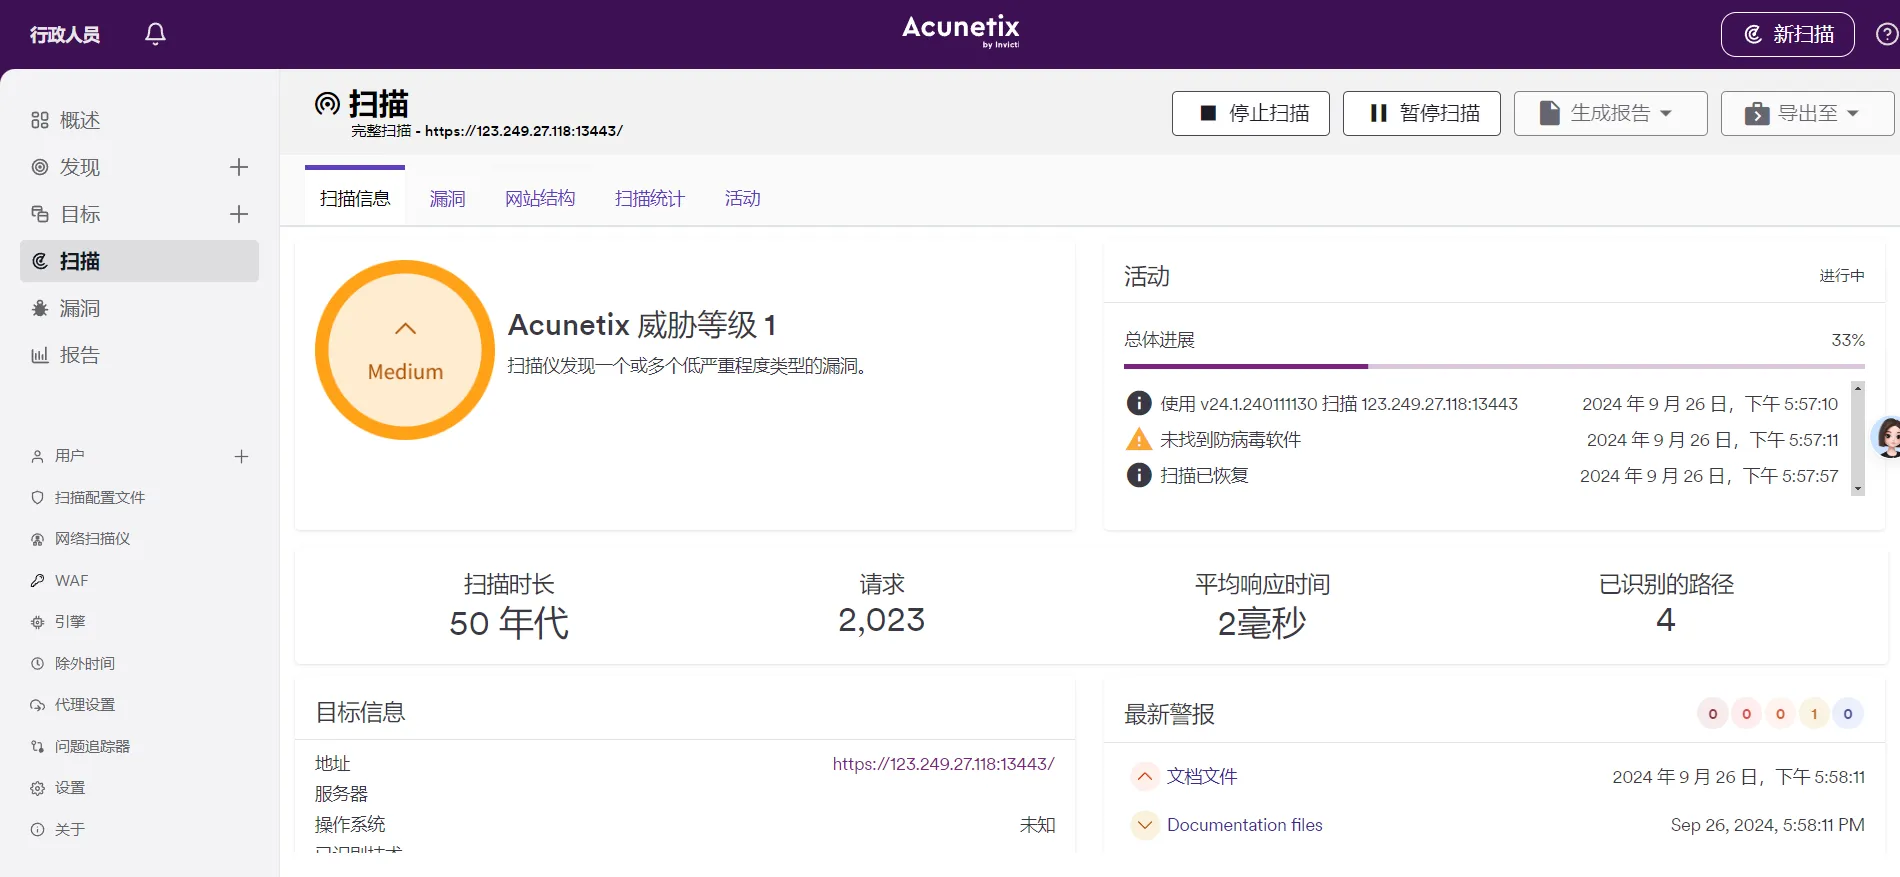The image size is (1900, 877).
Task: Click the Targets (目标) sidebar icon
Action: click(x=40, y=214)
